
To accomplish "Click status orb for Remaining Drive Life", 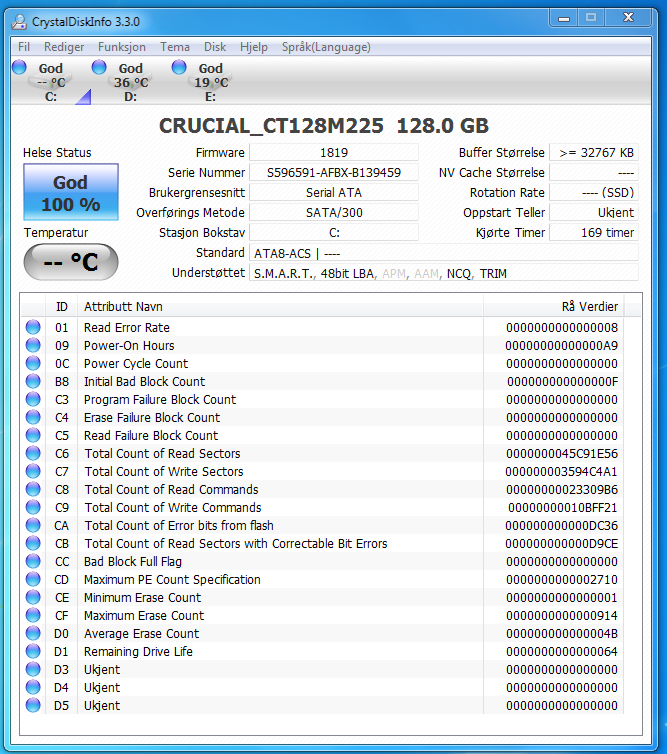I will [33, 651].
